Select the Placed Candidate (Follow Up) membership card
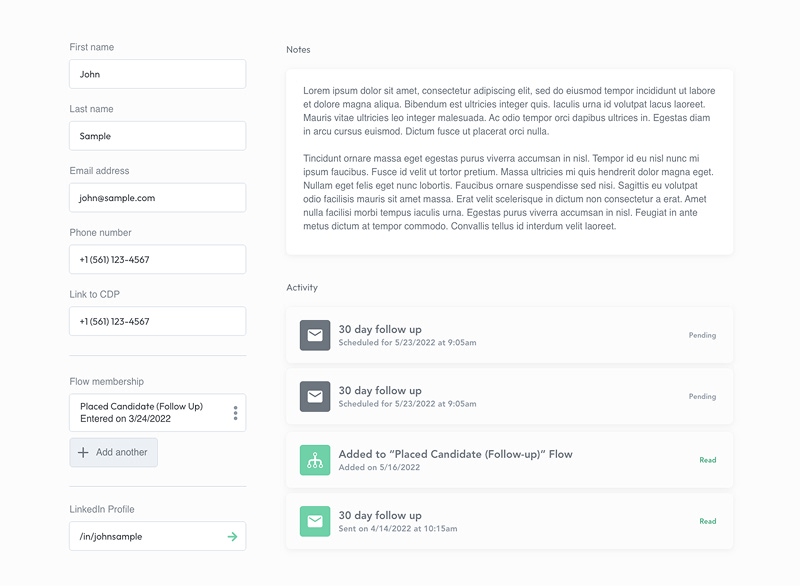Viewport: 800px width, 586px height. 158,413
